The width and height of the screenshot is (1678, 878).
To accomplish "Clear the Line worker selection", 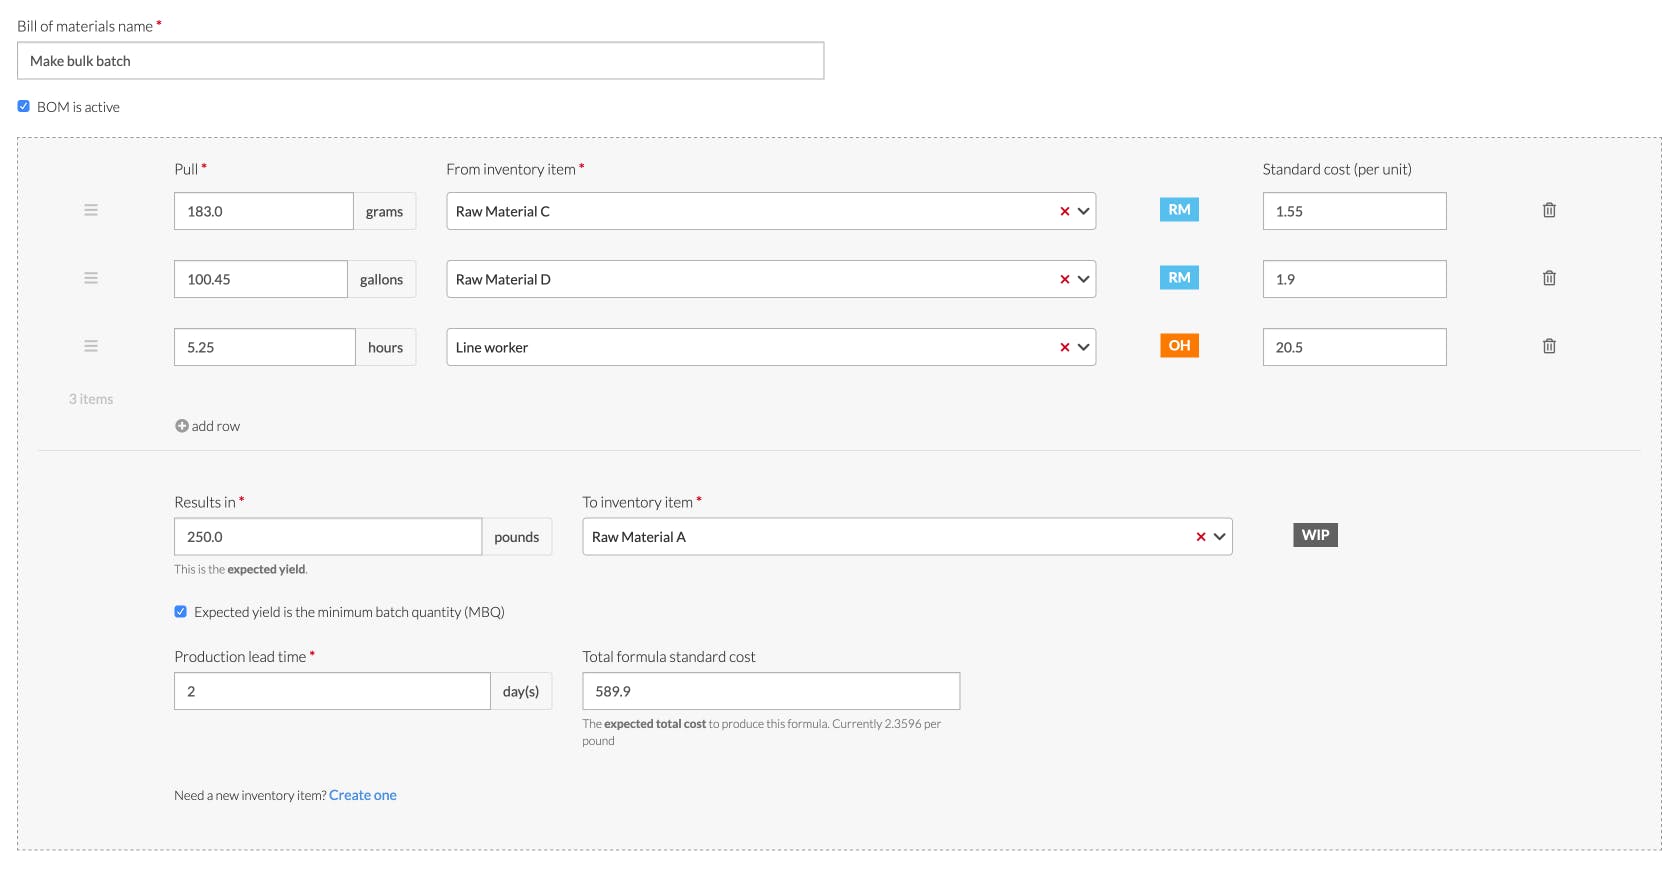I will click(x=1065, y=347).
